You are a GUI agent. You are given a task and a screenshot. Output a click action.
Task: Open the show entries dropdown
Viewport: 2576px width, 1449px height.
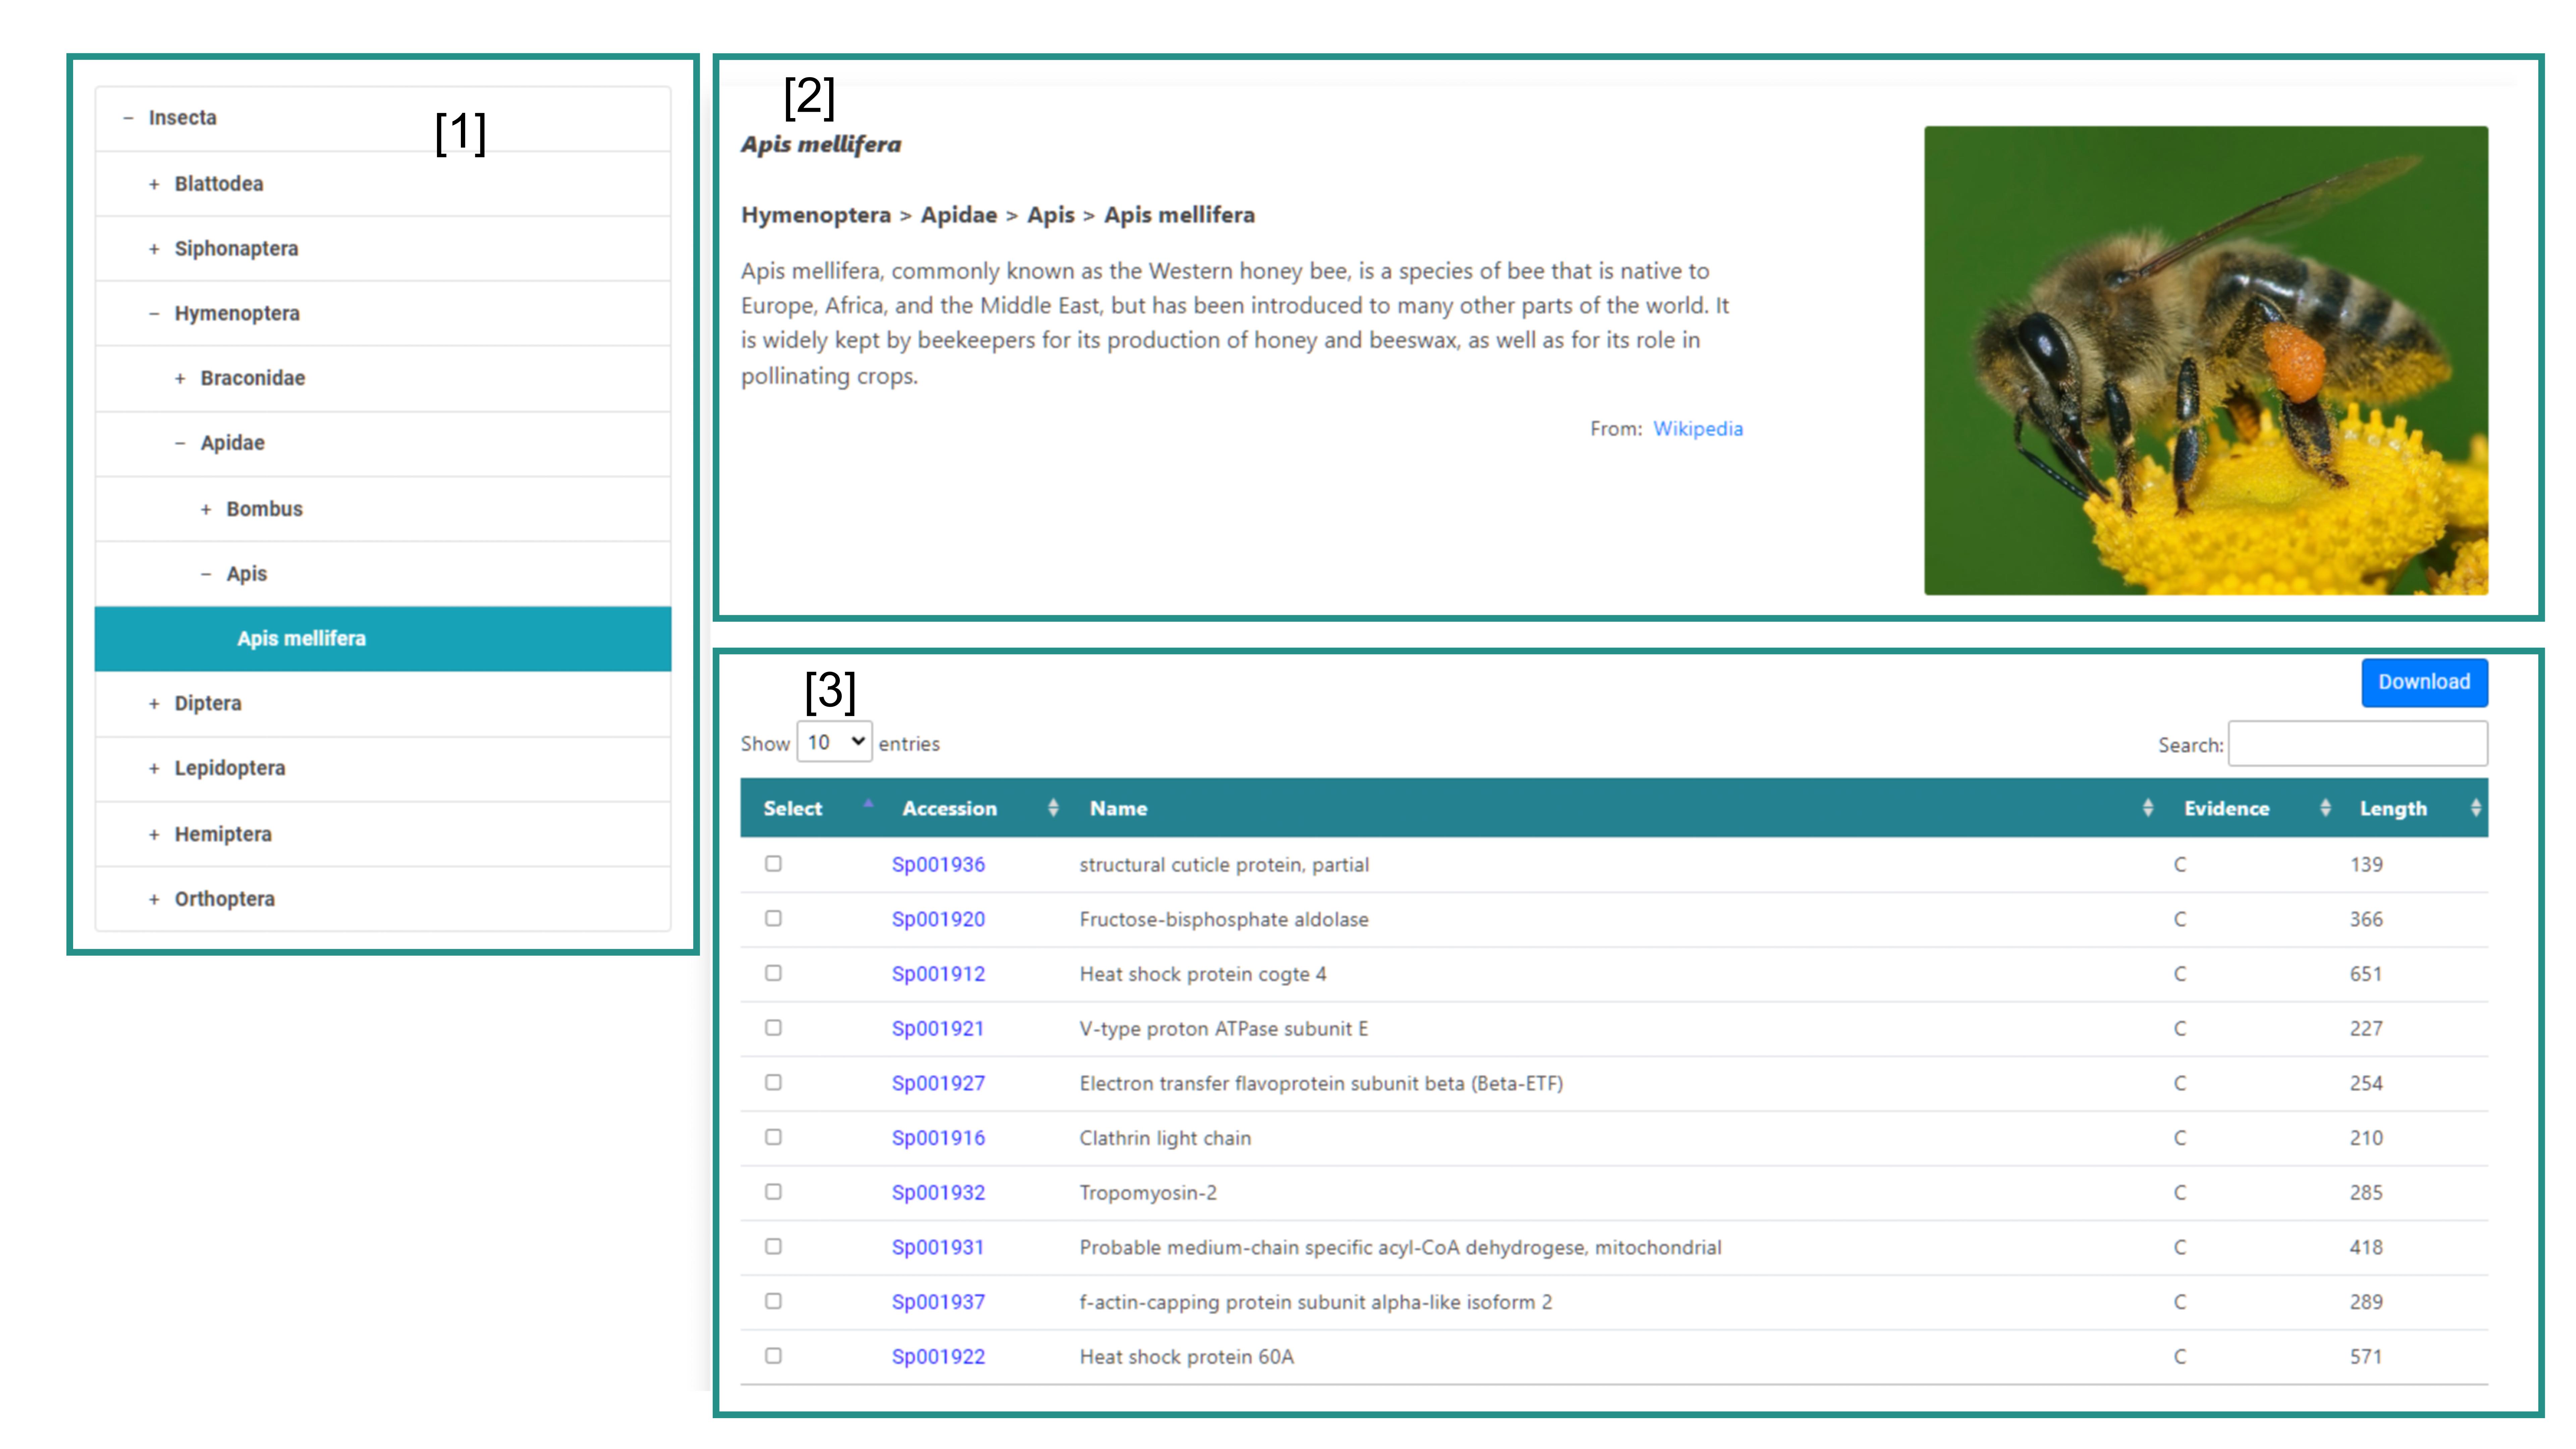click(834, 742)
